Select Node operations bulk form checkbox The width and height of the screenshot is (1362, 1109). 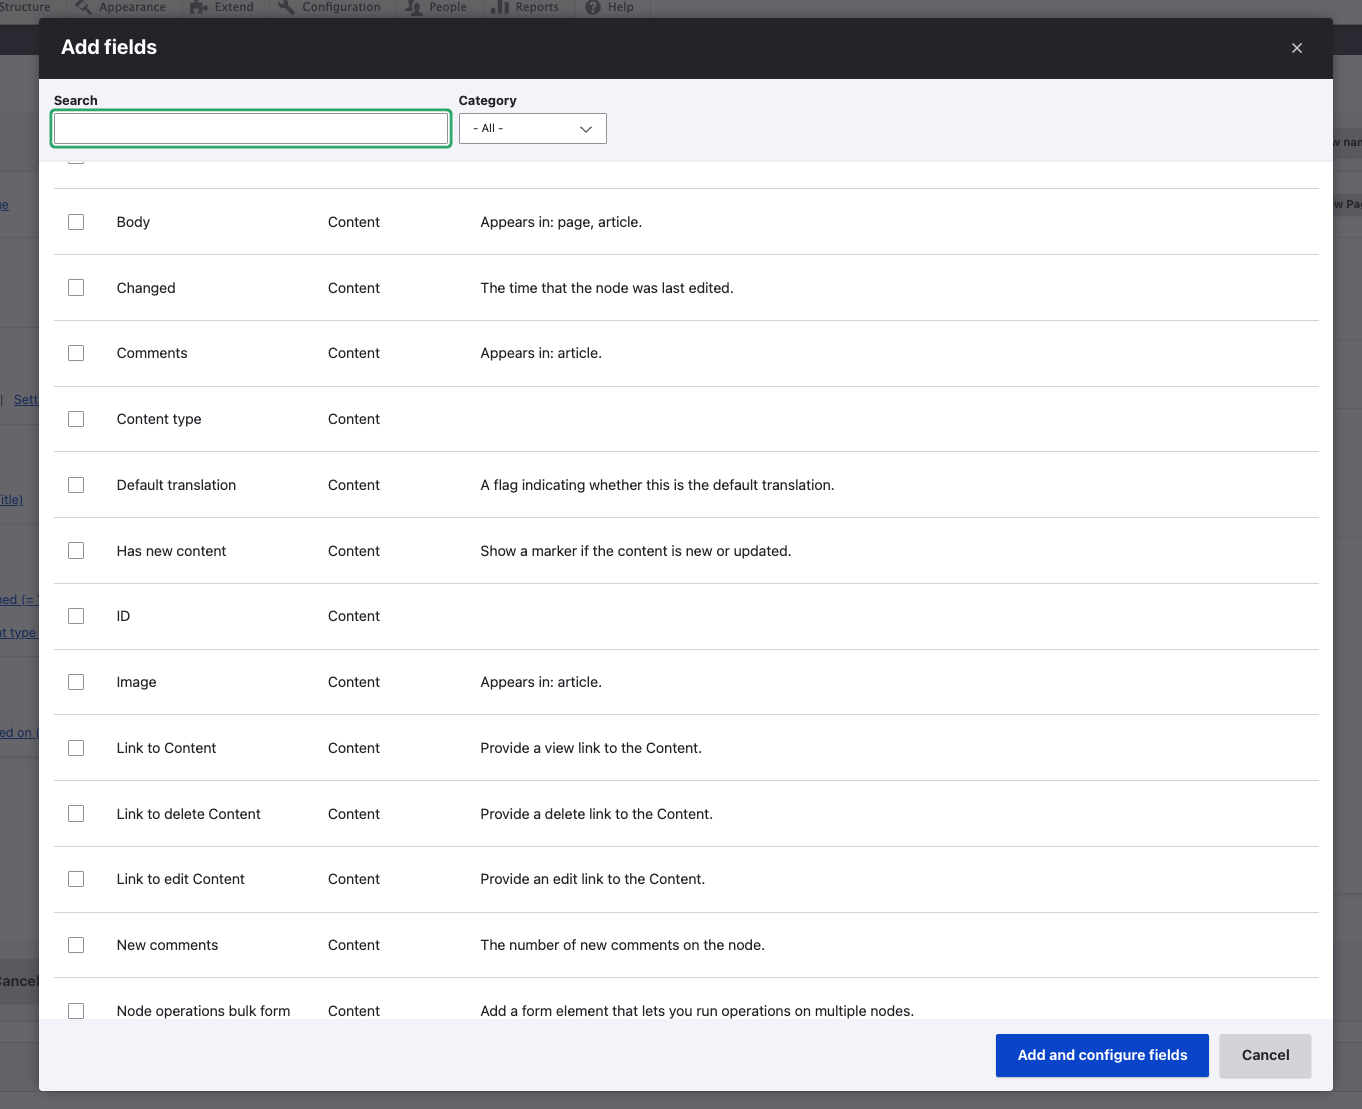(x=76, y=1011)
